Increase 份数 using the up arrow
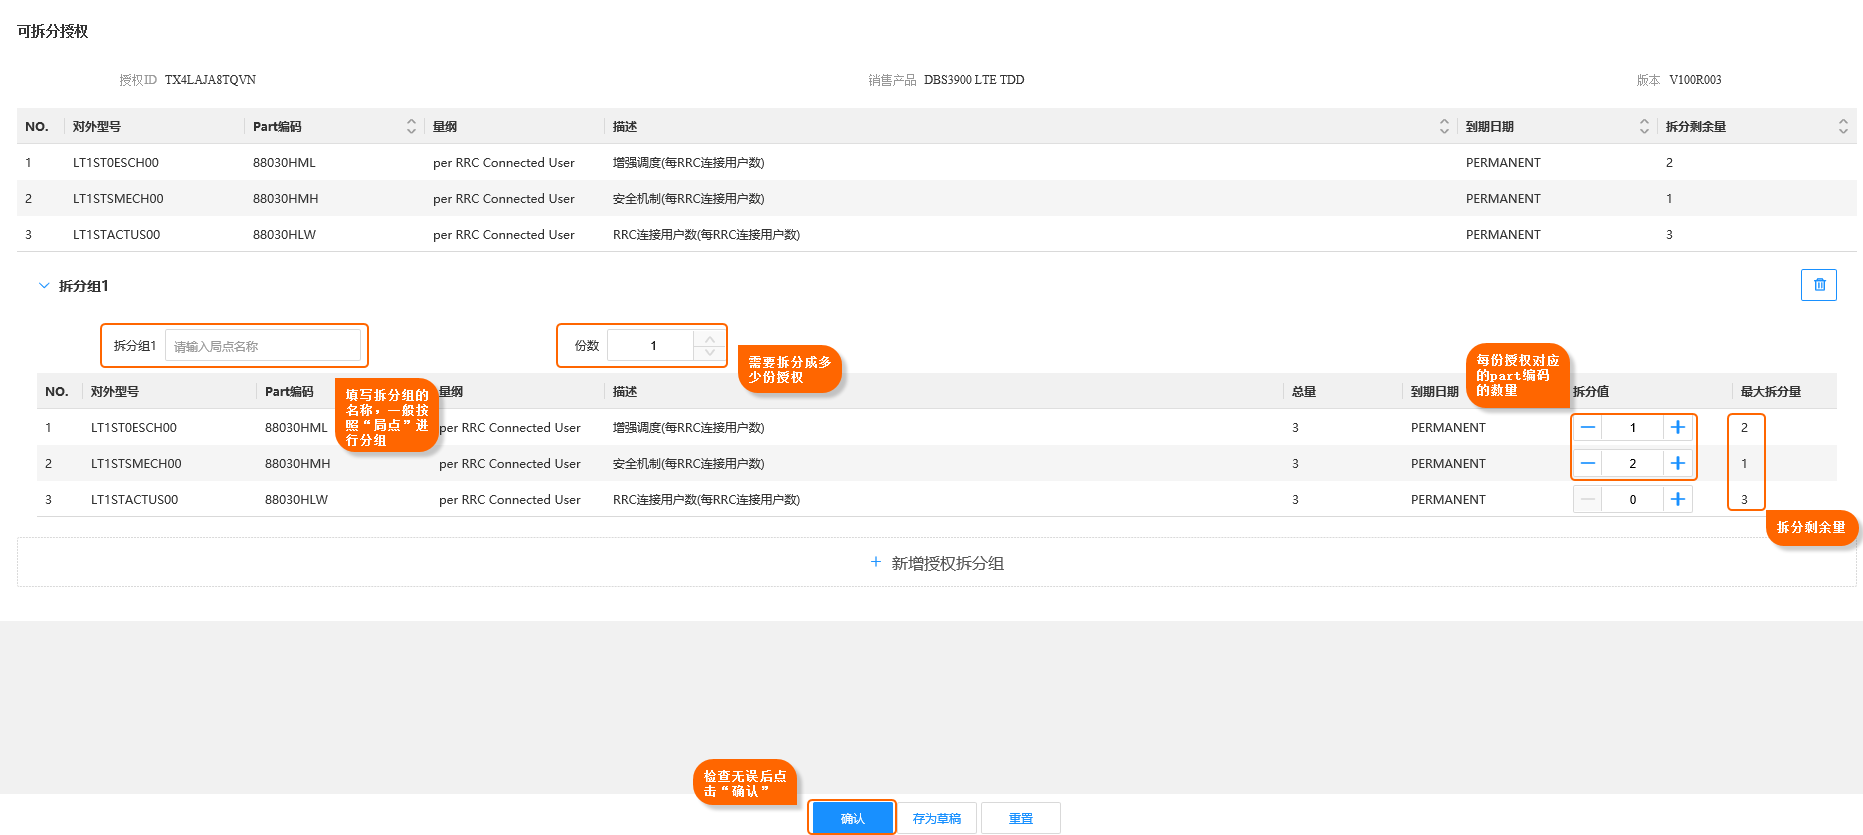 click(709, 339)
